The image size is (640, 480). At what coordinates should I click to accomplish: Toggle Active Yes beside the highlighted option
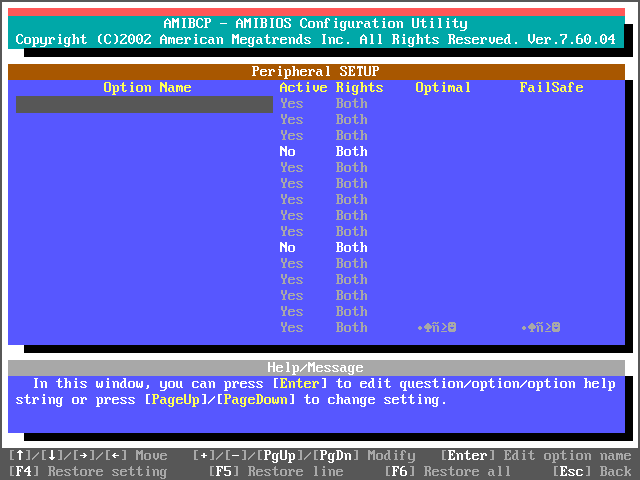pyautogui.click(x=291, y=104)
